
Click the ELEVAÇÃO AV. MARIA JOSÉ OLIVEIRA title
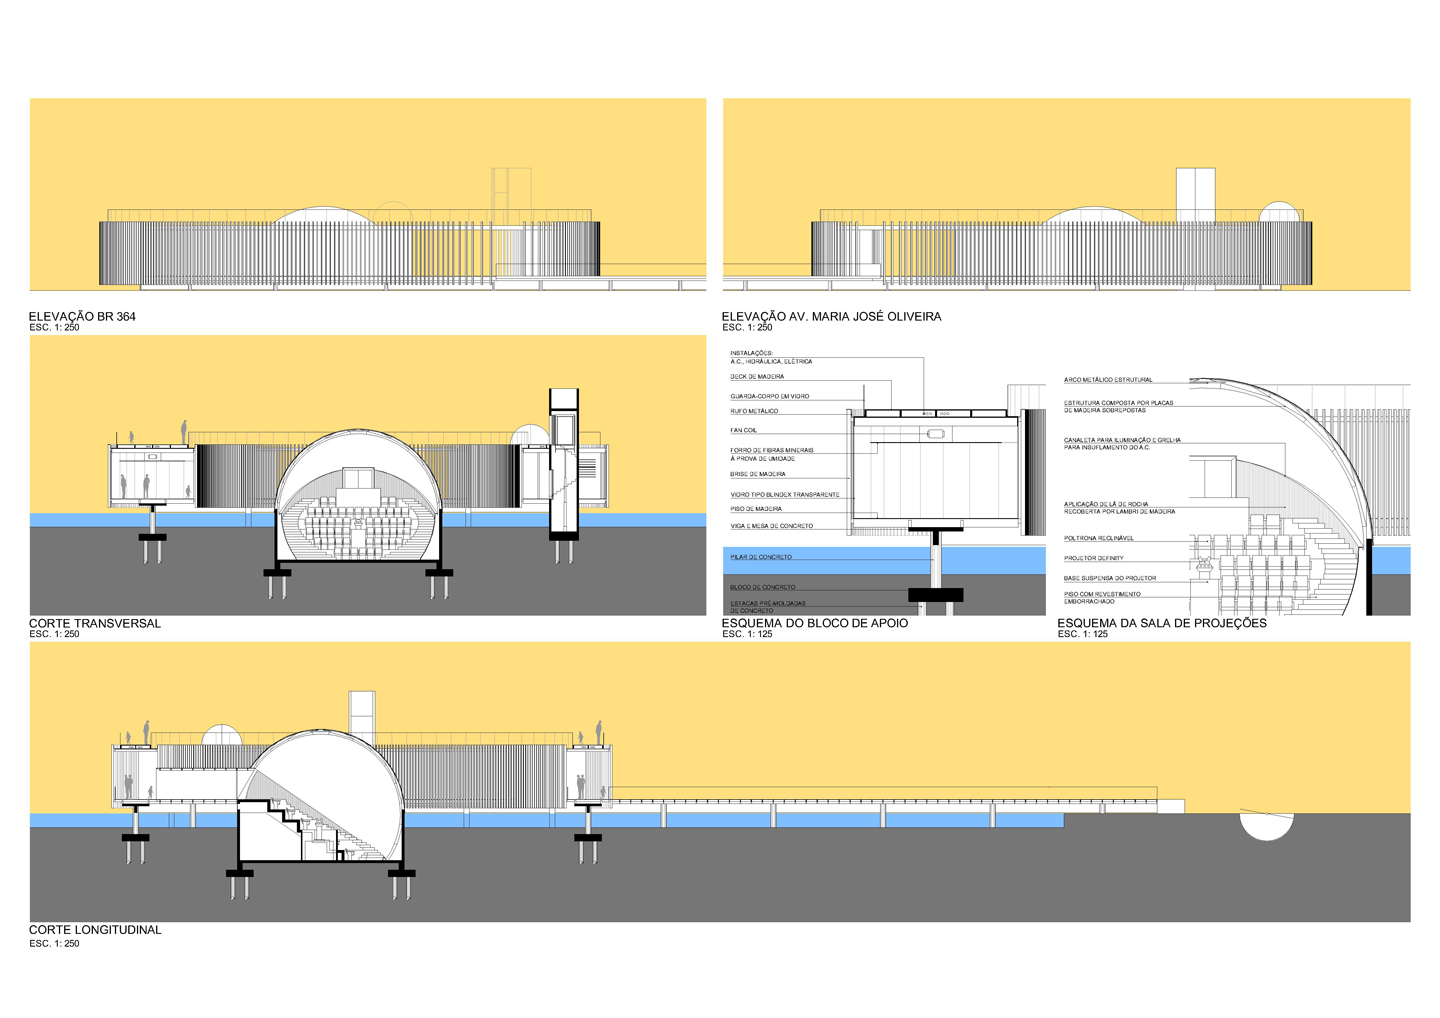tap(831, 317)
